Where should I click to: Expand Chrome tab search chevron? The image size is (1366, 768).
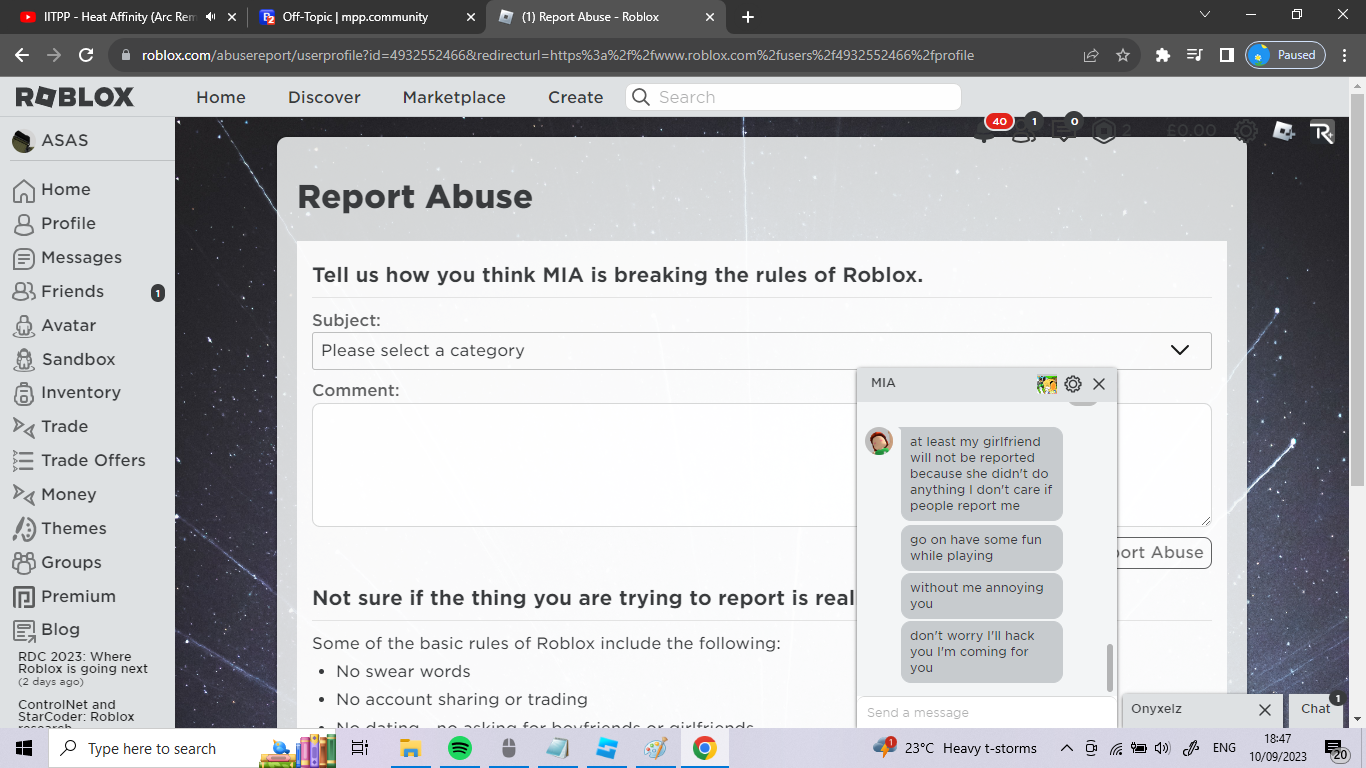pyautogui.click(x=1205, y=15)
